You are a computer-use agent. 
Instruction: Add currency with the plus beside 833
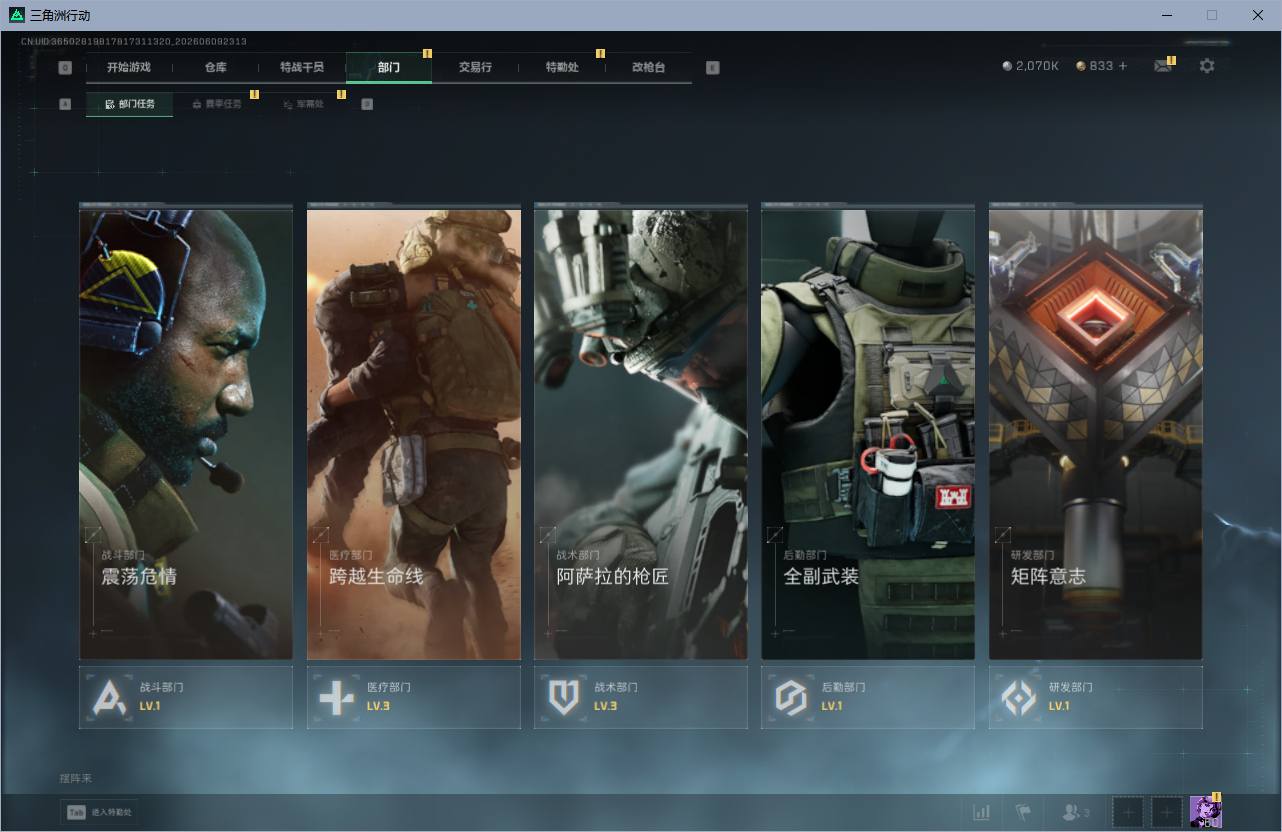pyautogui.click(x=1123, y=66)
